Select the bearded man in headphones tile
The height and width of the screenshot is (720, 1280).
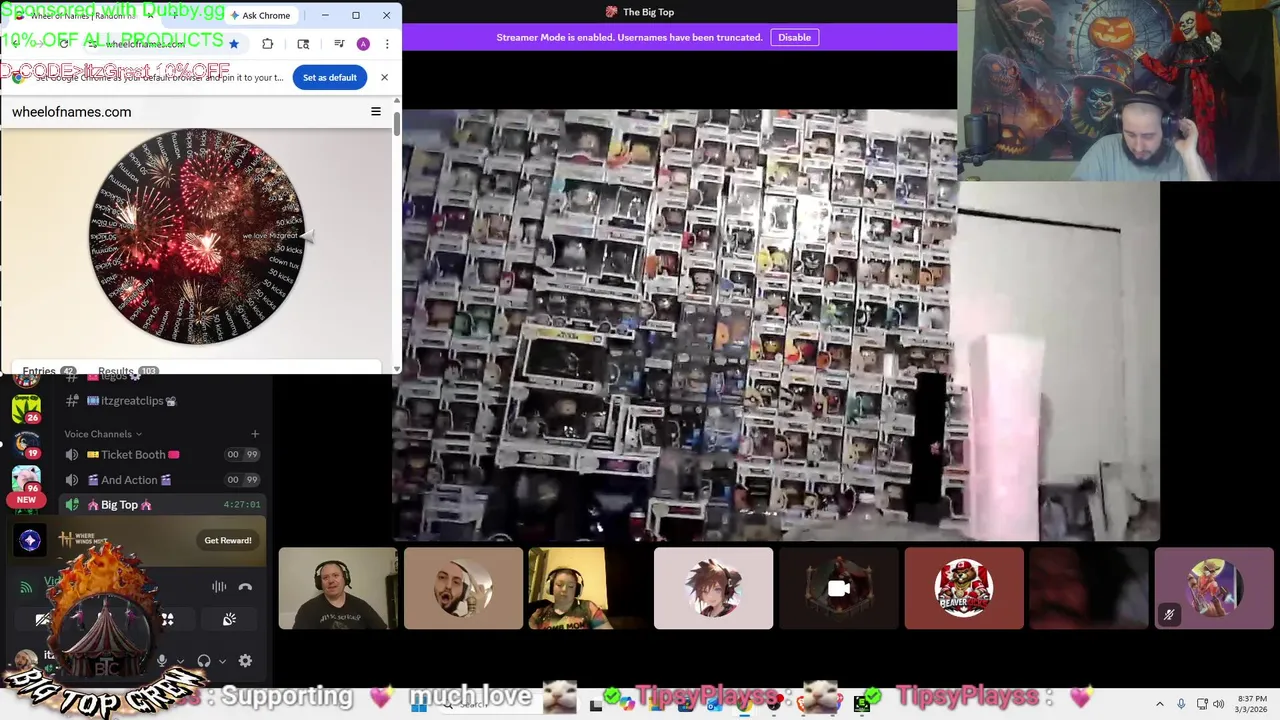coord(338,588)
